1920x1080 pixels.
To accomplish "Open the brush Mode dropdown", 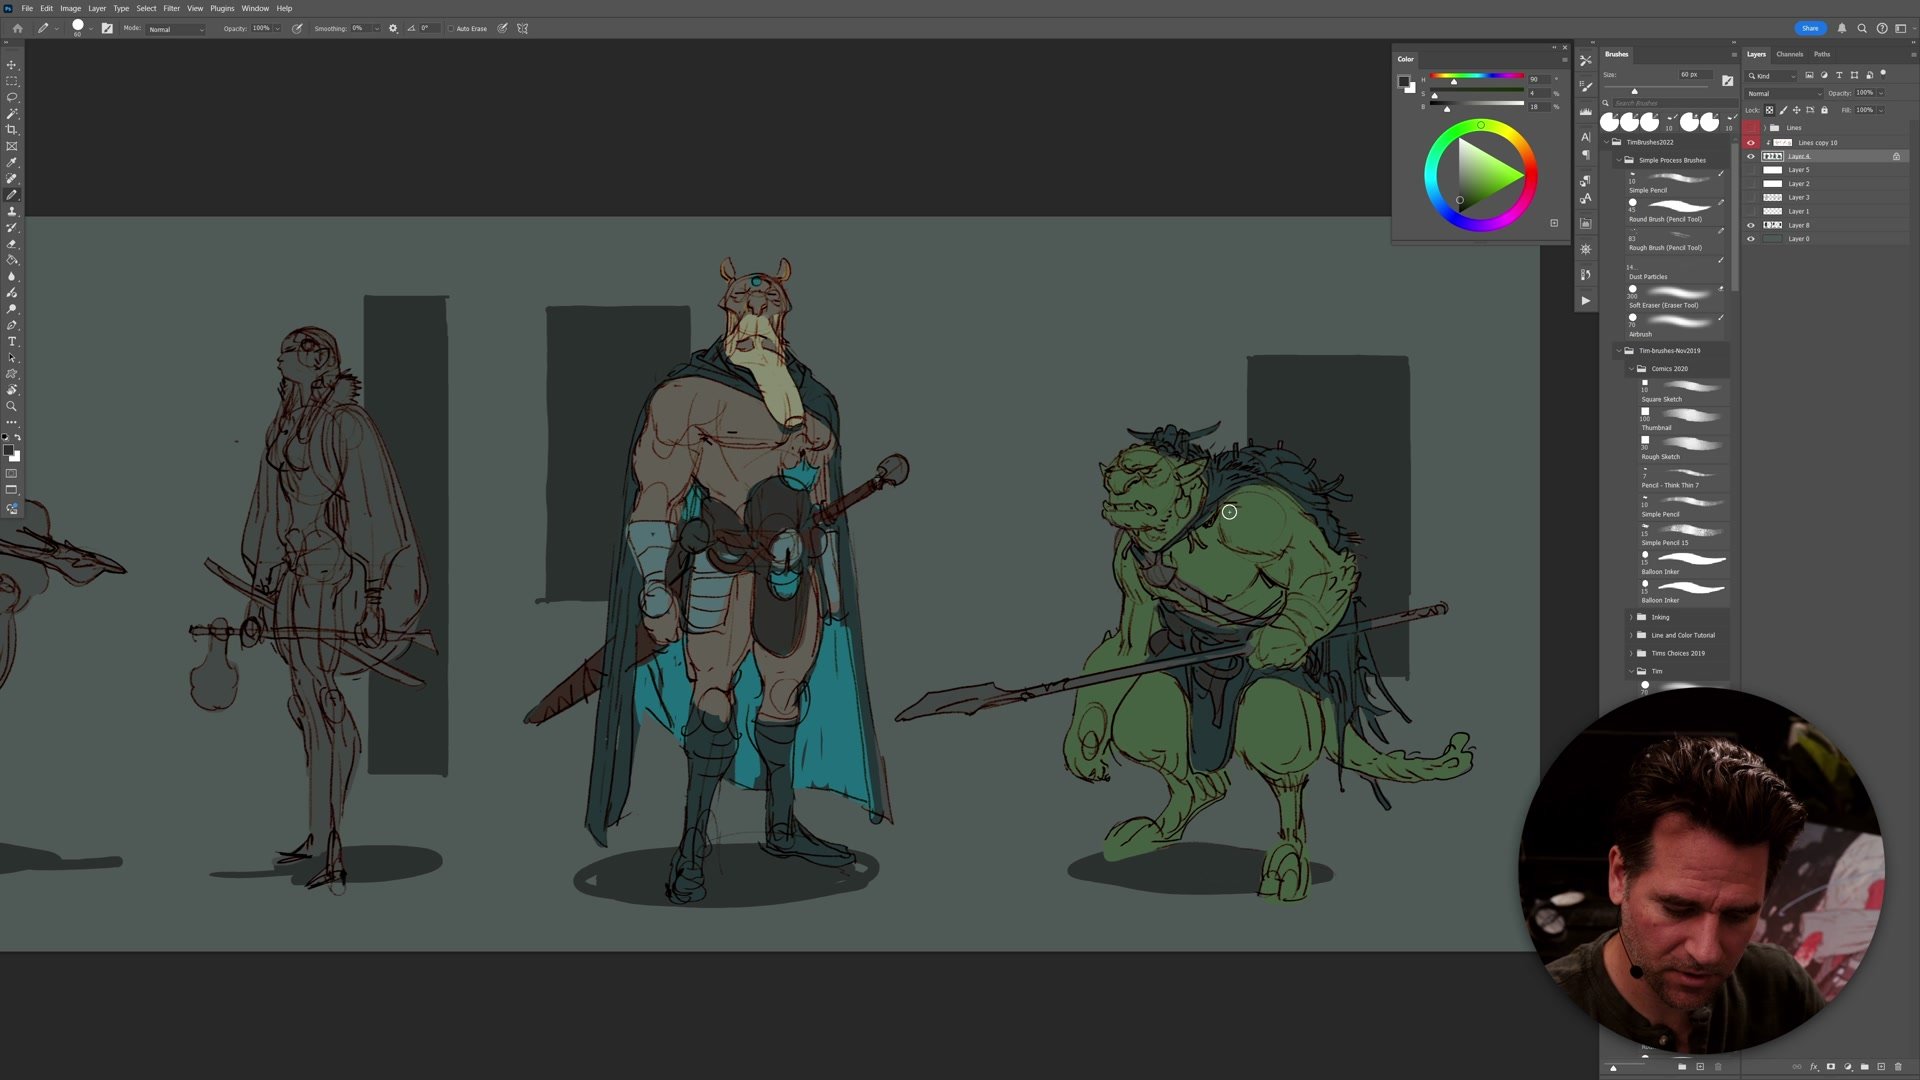I will pos(176,29).
